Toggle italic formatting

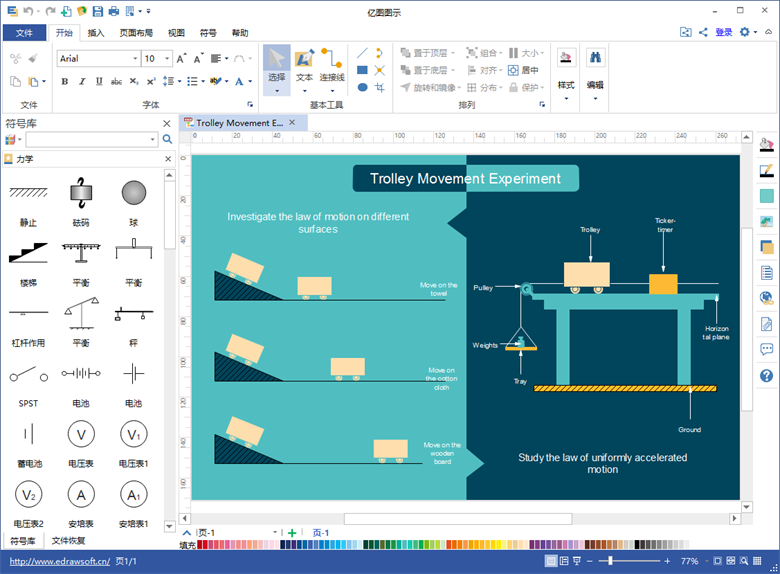point(82,82)
